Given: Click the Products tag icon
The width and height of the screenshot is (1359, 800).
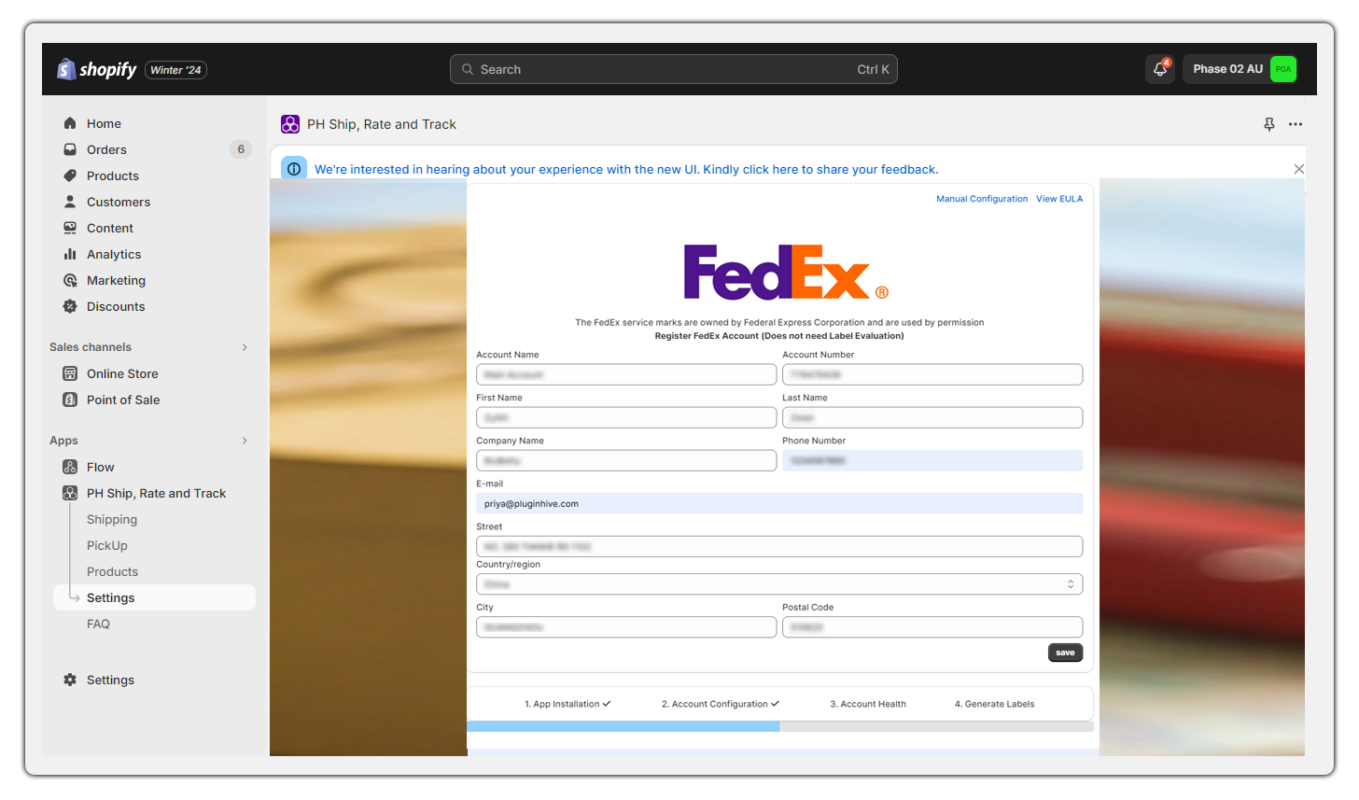Looking at the screenshot, I should tap(70, 175).
